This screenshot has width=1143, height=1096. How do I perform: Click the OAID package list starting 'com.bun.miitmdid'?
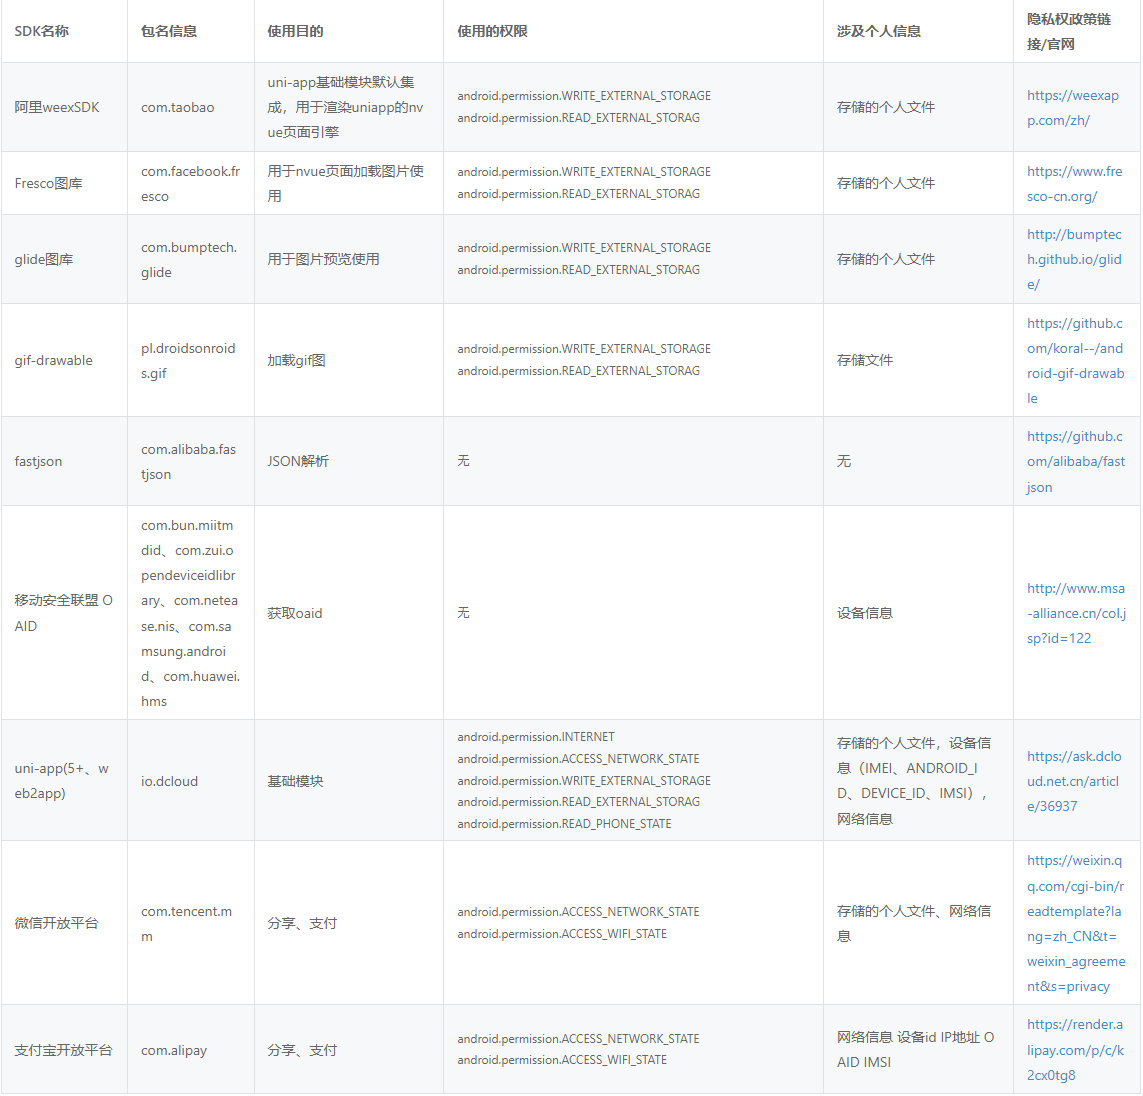[x=190, y=614]
